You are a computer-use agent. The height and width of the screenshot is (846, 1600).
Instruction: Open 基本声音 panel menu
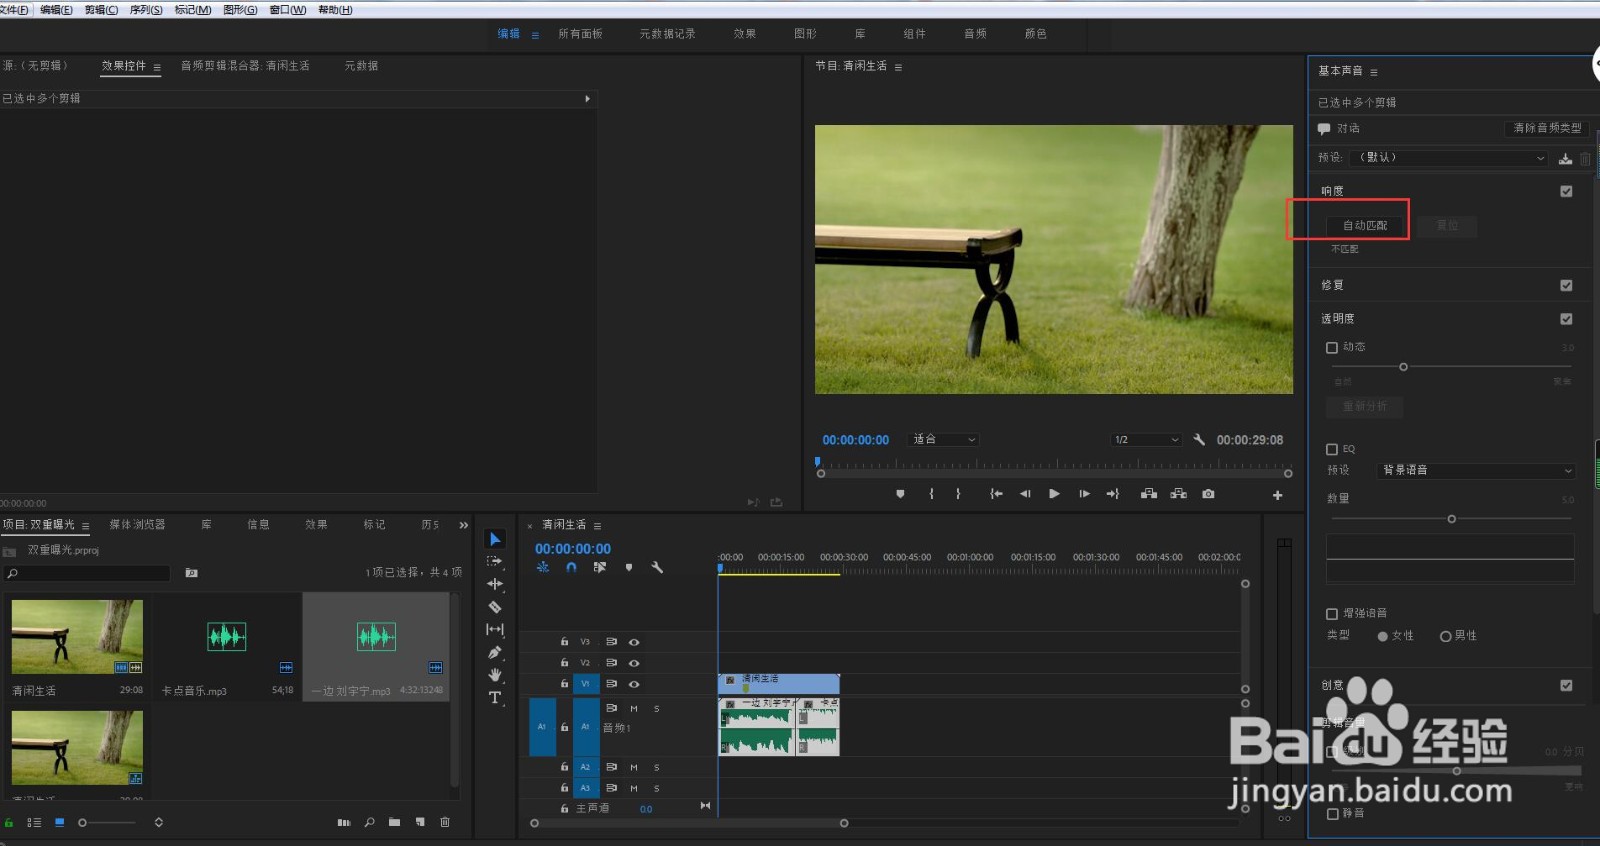click(1374, 72)
